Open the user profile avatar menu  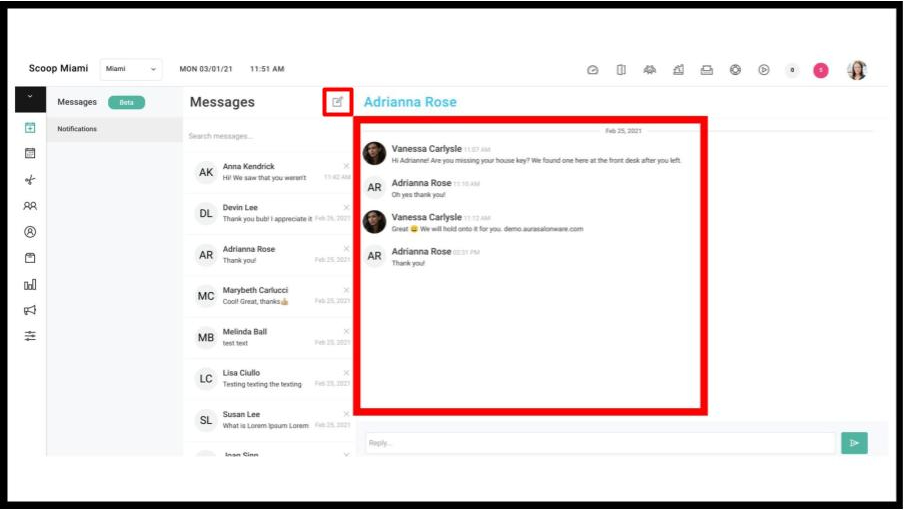857,70
